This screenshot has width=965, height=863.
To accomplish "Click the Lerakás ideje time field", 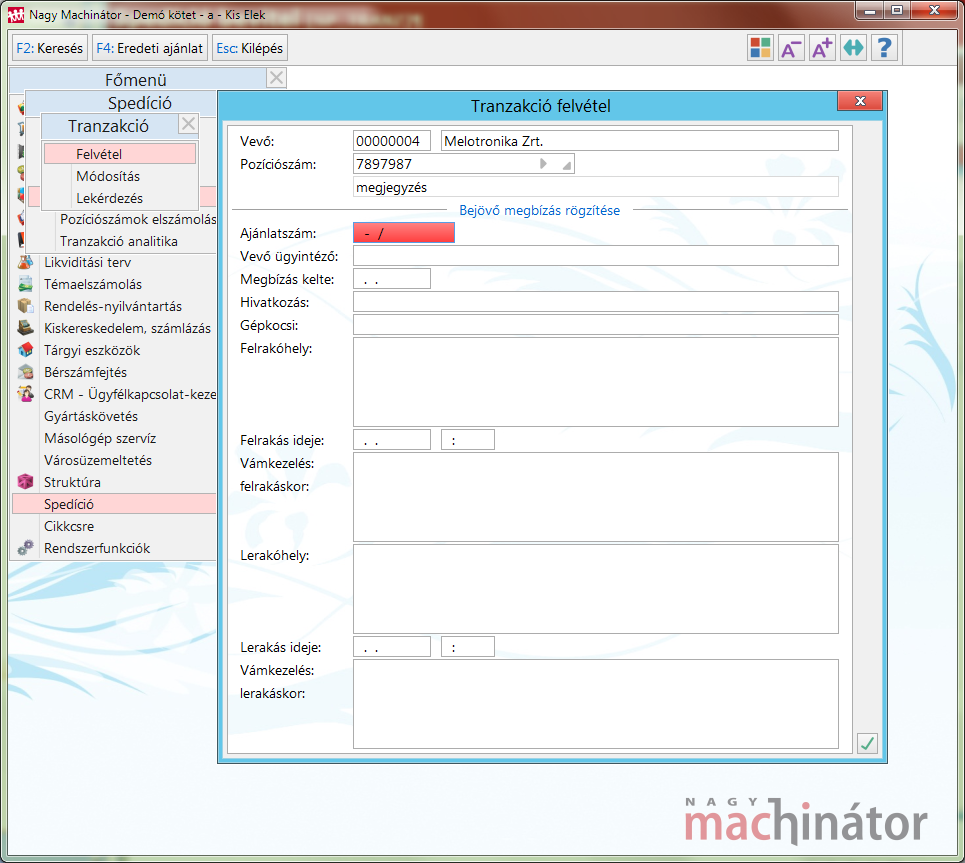I will tap(468, 646).
